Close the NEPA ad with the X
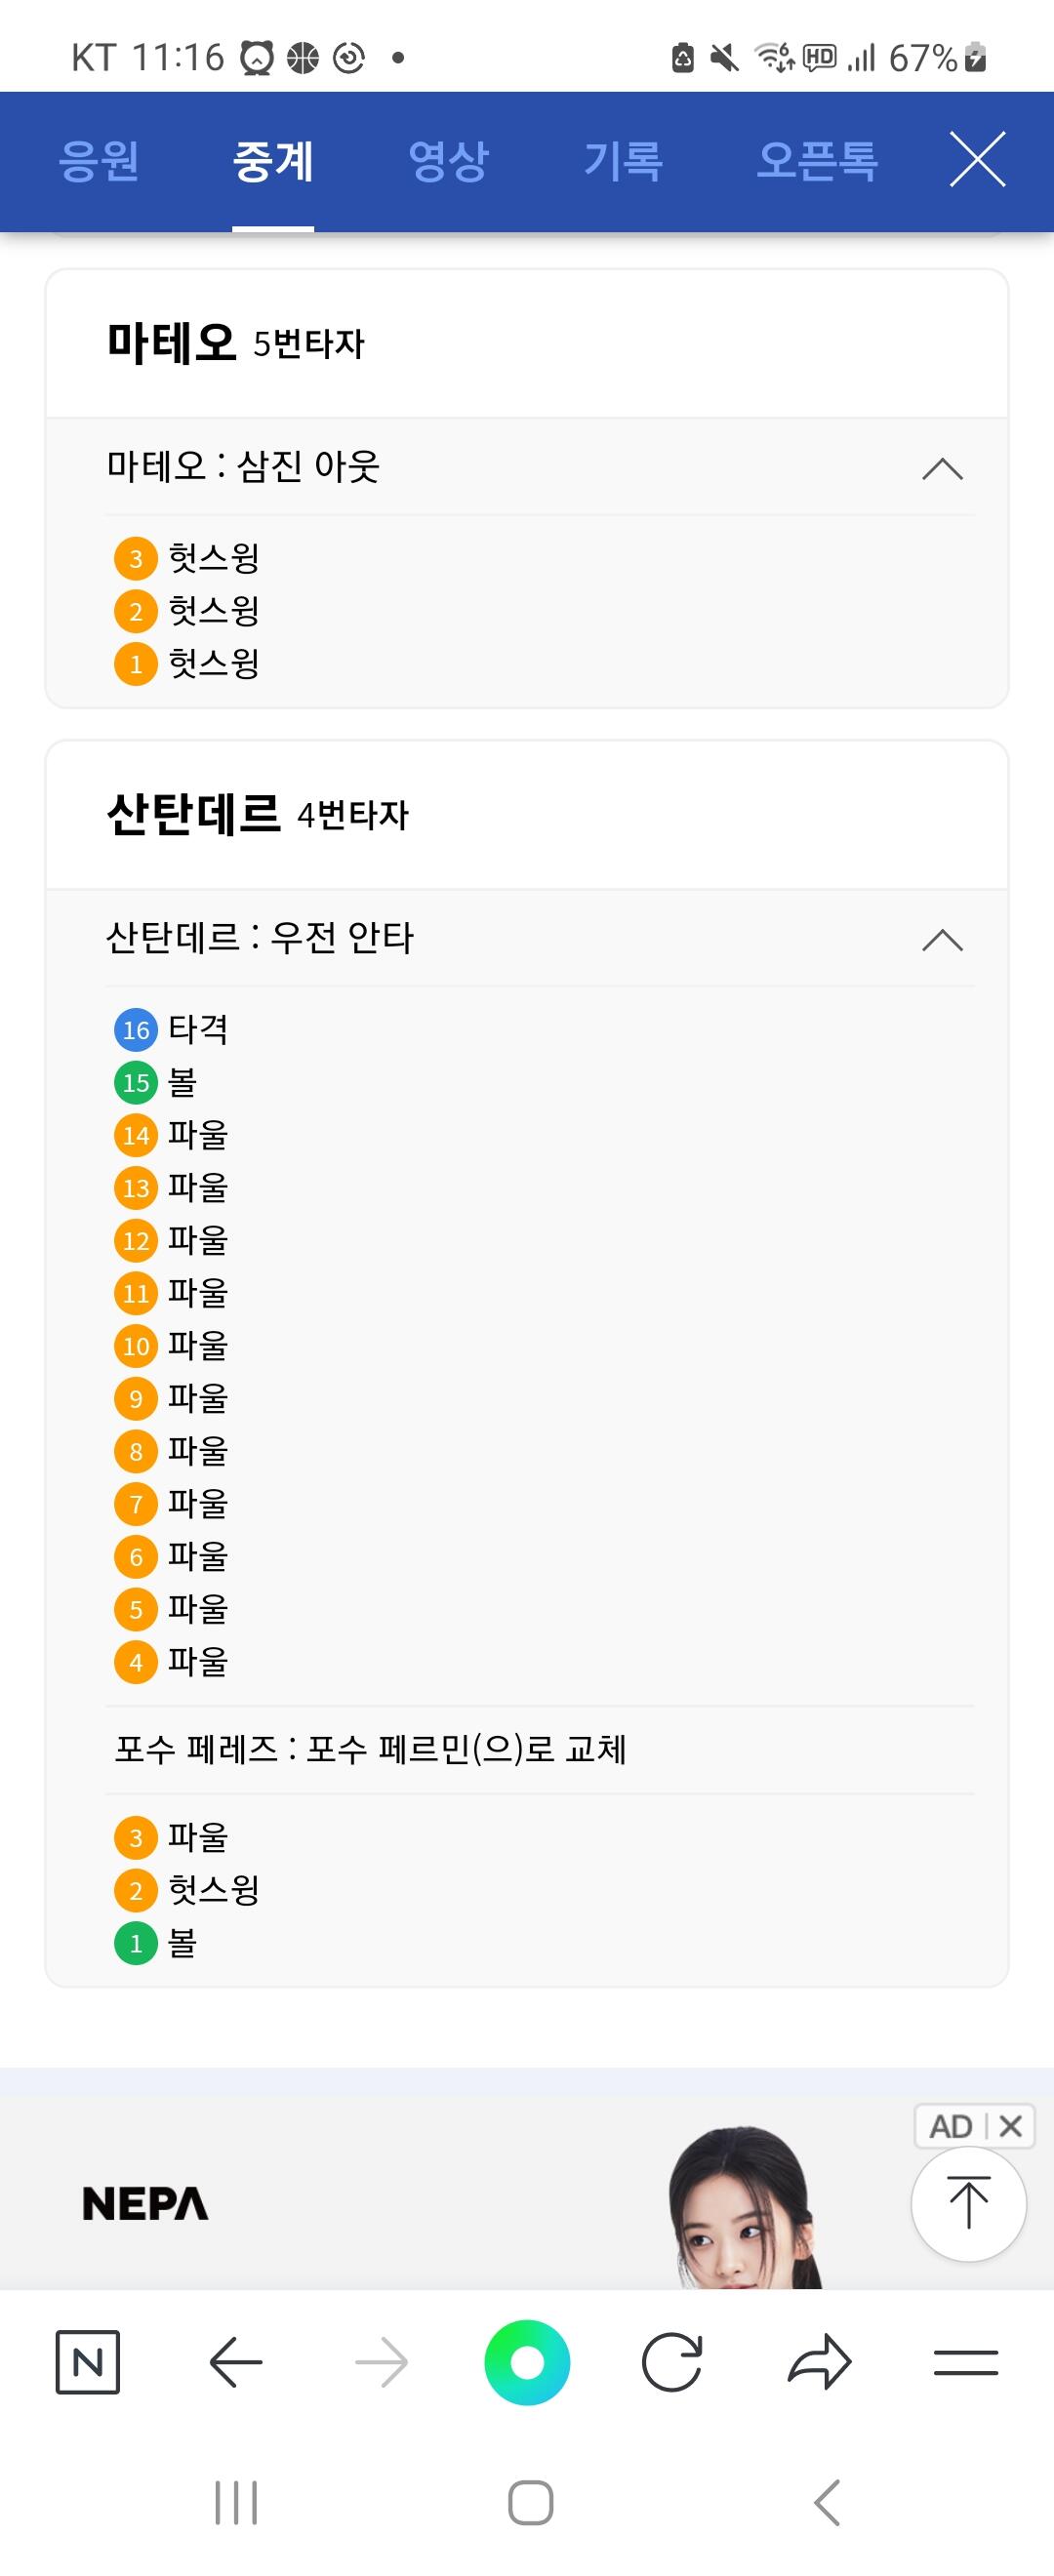Image resolution: width=1054 pixels, height=2576 pixels. tap(1010, 2125)
